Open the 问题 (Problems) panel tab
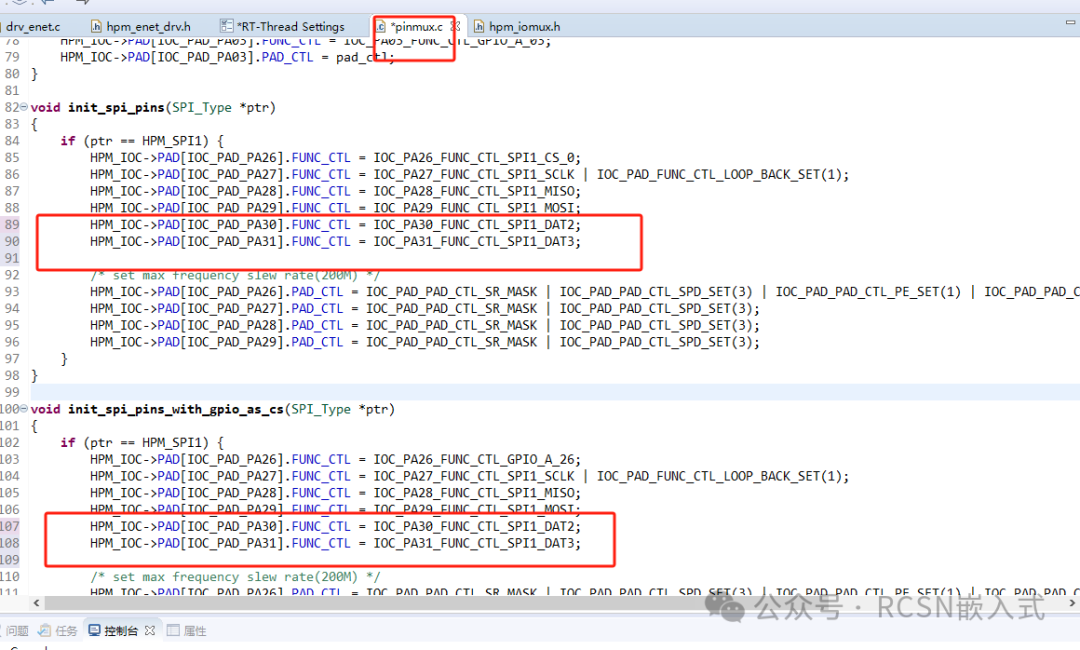1080x650 pixels. click(x=17, y=631)
